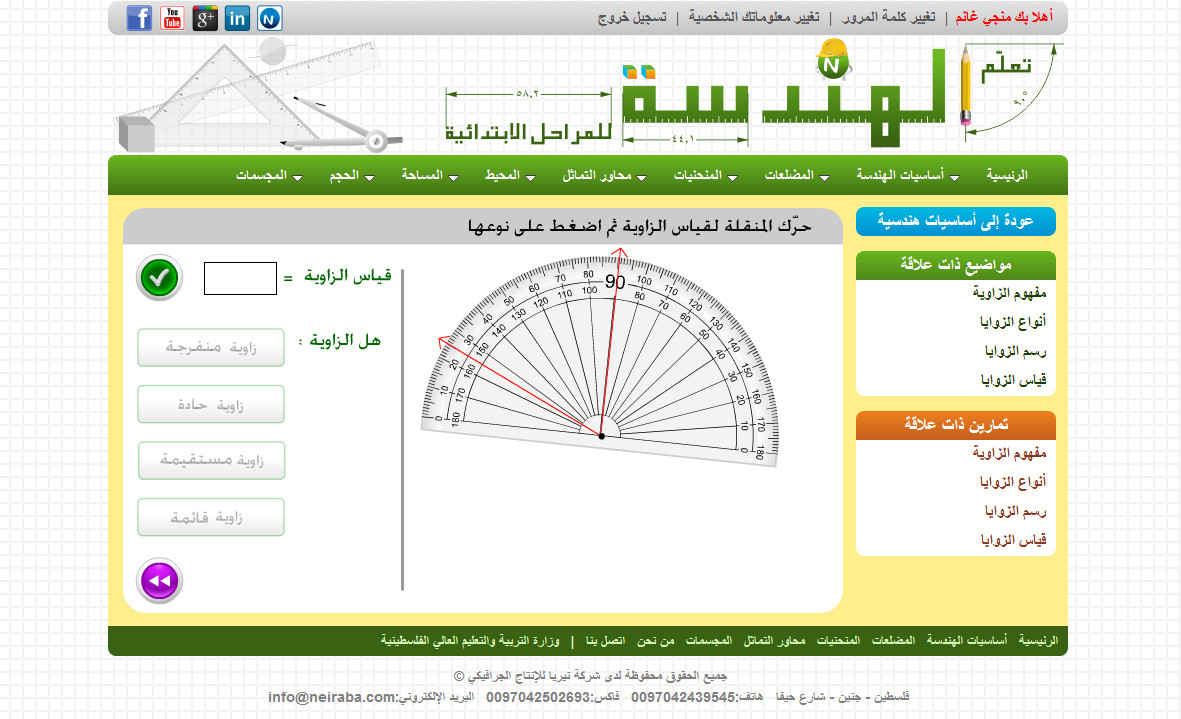Click the purple rewind back button
This screenshot has height=719, width=1181.
click(x=160, y=581)
